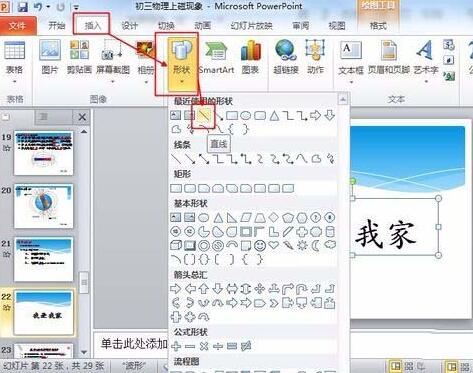This screenshot has width=473, height=373.
Task: Open the Undo history dropdown arrow
Action: pos(48,7)
